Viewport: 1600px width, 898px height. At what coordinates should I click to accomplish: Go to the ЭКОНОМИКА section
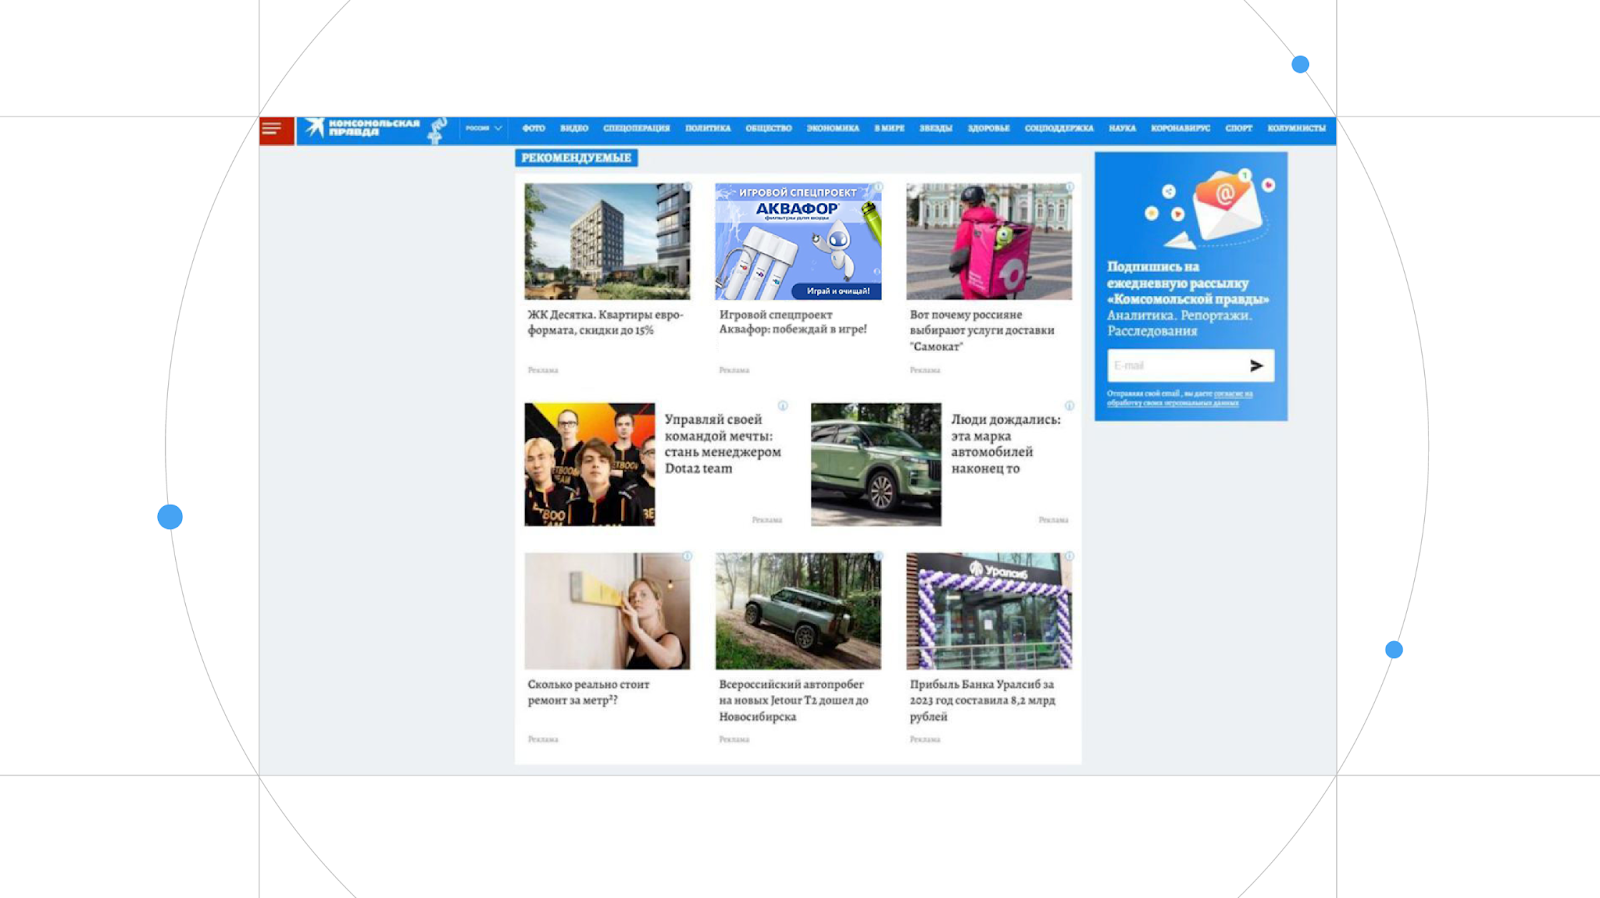click(833, 128)
